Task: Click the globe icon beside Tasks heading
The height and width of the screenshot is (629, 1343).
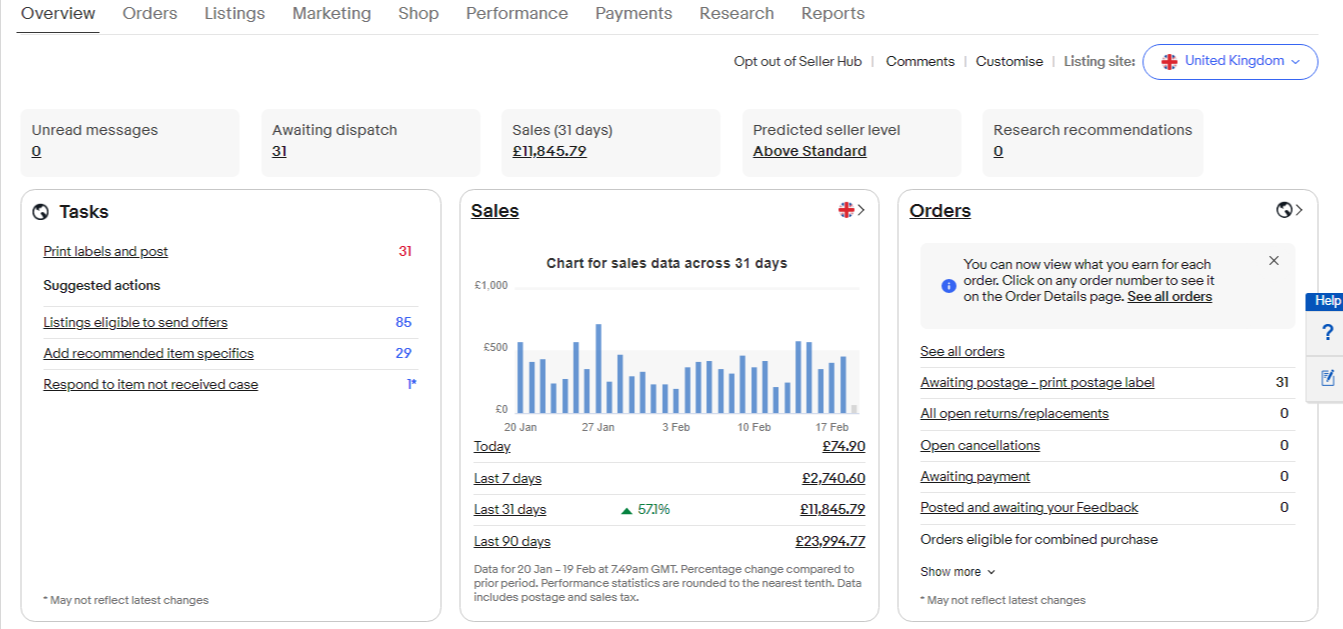Action: 41,212
